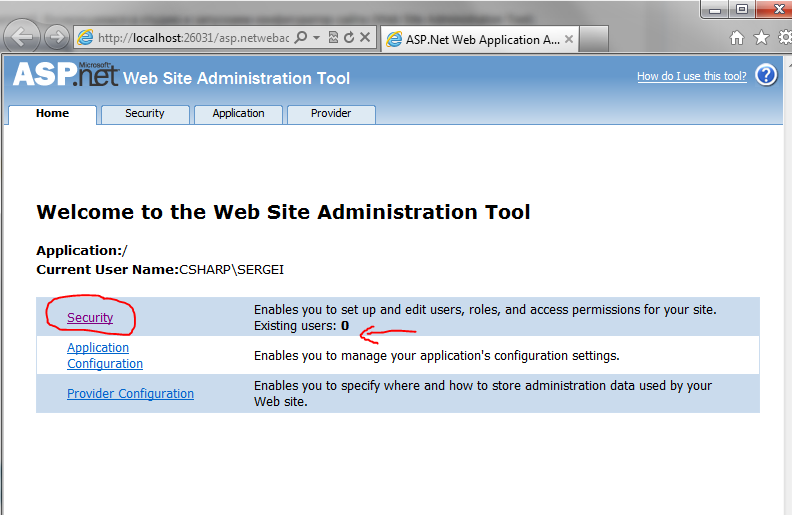Open the browser Tools gear icon

(785, 37)
